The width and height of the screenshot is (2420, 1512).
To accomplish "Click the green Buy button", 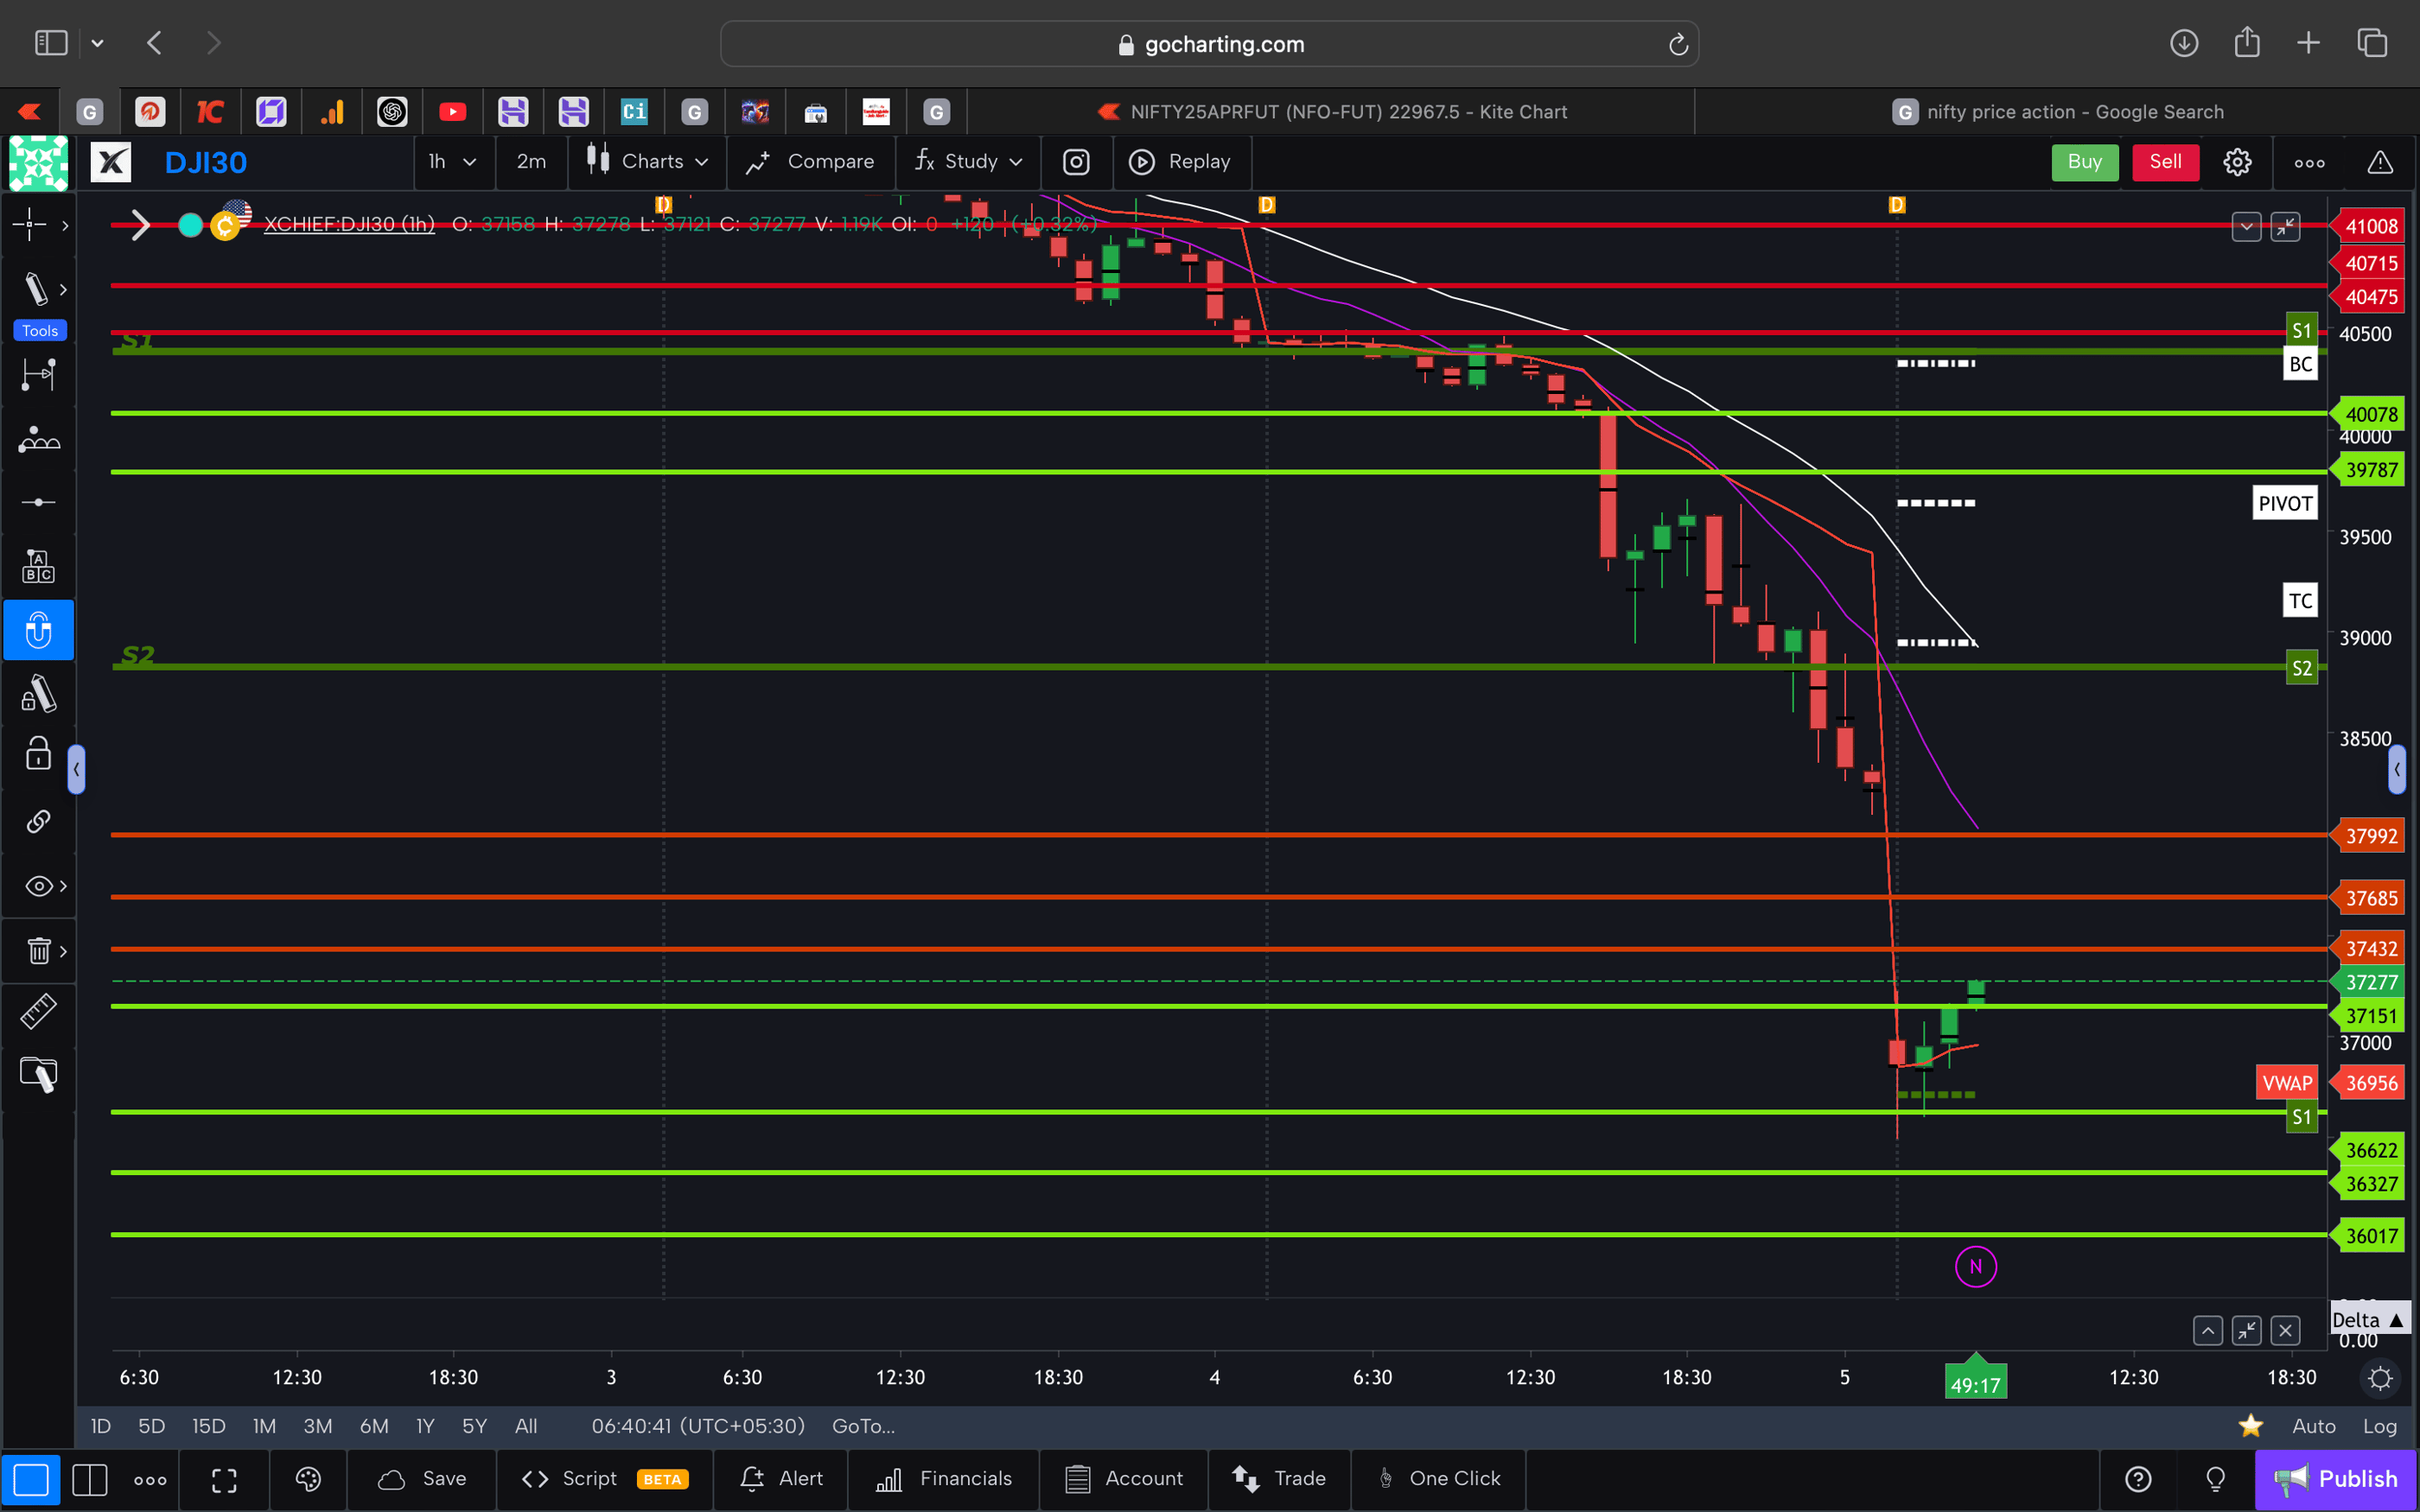I will (2084, 161).
